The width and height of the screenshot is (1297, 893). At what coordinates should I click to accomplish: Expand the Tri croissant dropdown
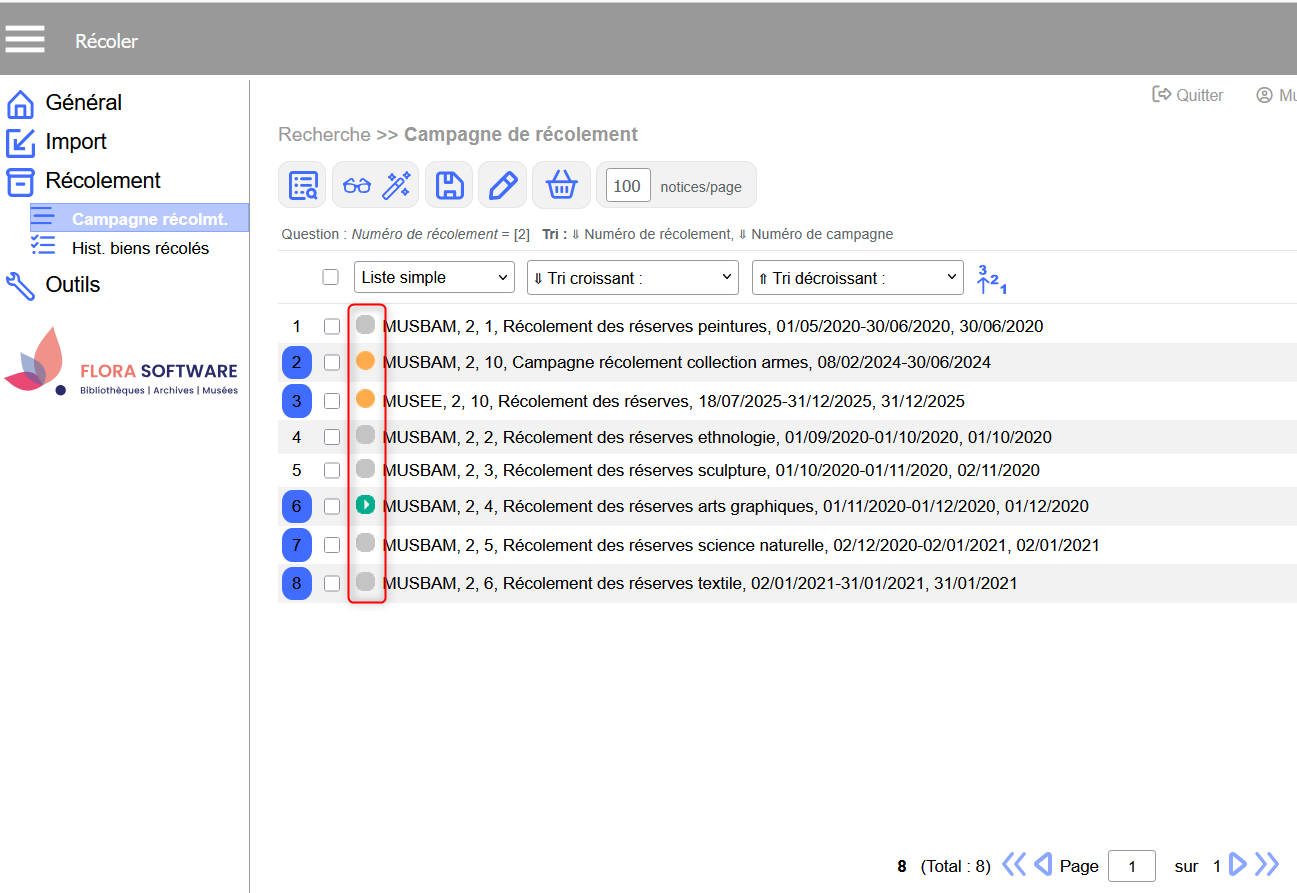click(x=632, y=278)
